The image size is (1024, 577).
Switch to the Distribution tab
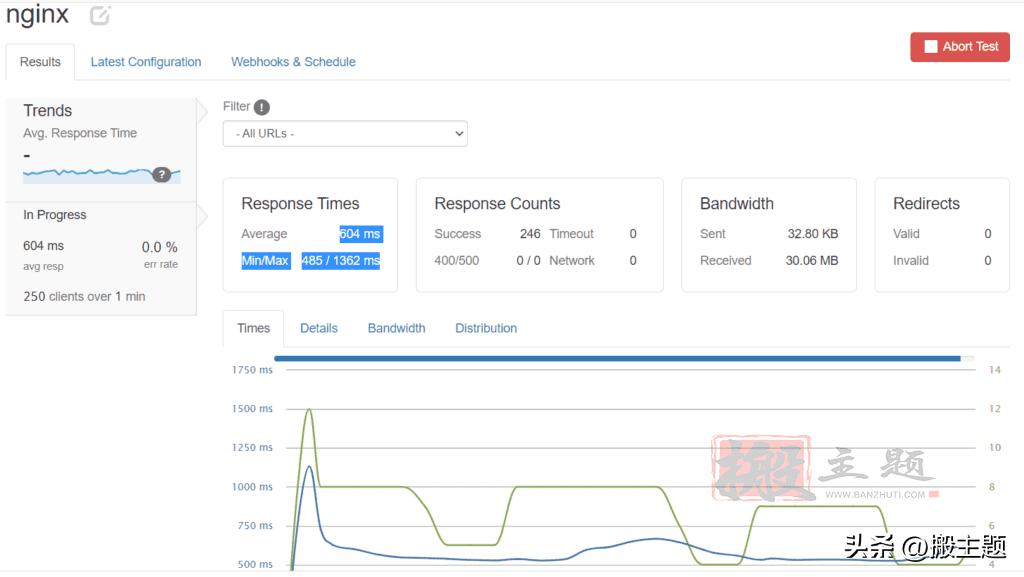pyautogui.click(x=485, y=327)
